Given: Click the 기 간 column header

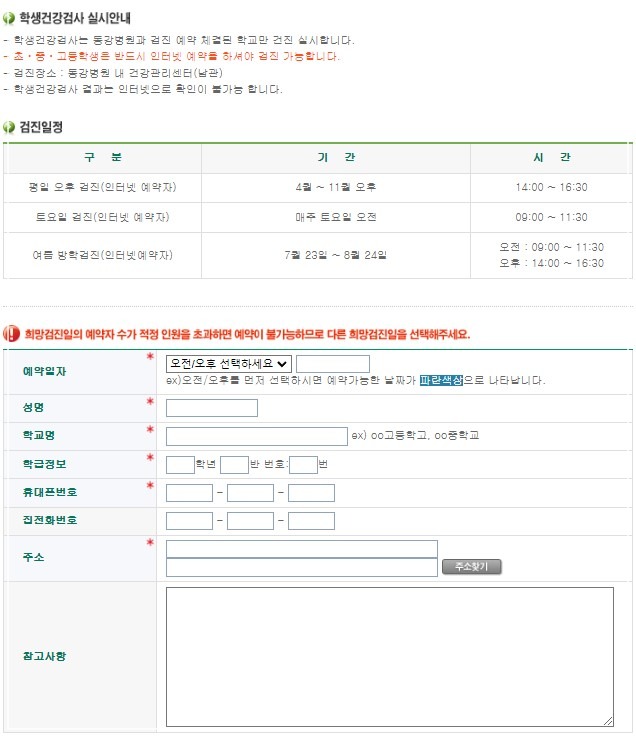Looking at the screenshot, I should click(x=336, y=157).
